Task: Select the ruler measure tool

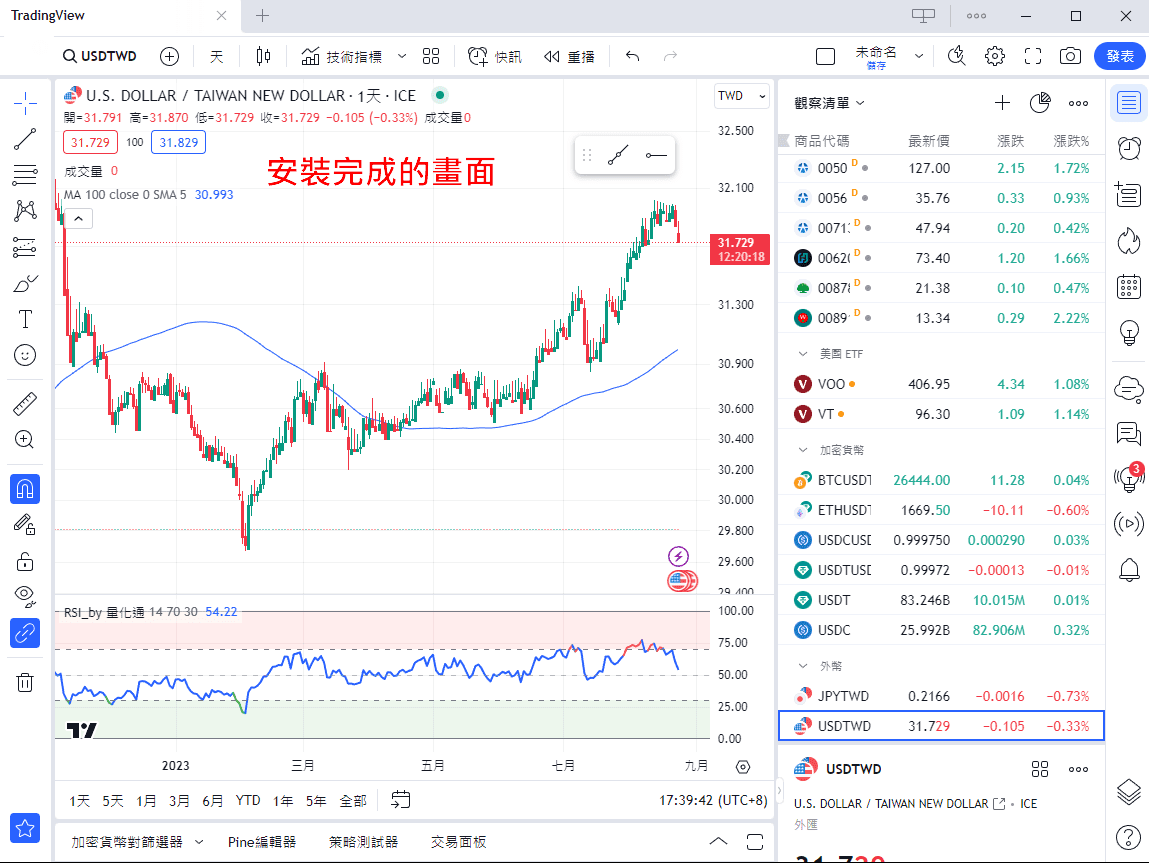Action: click(24, 403)
